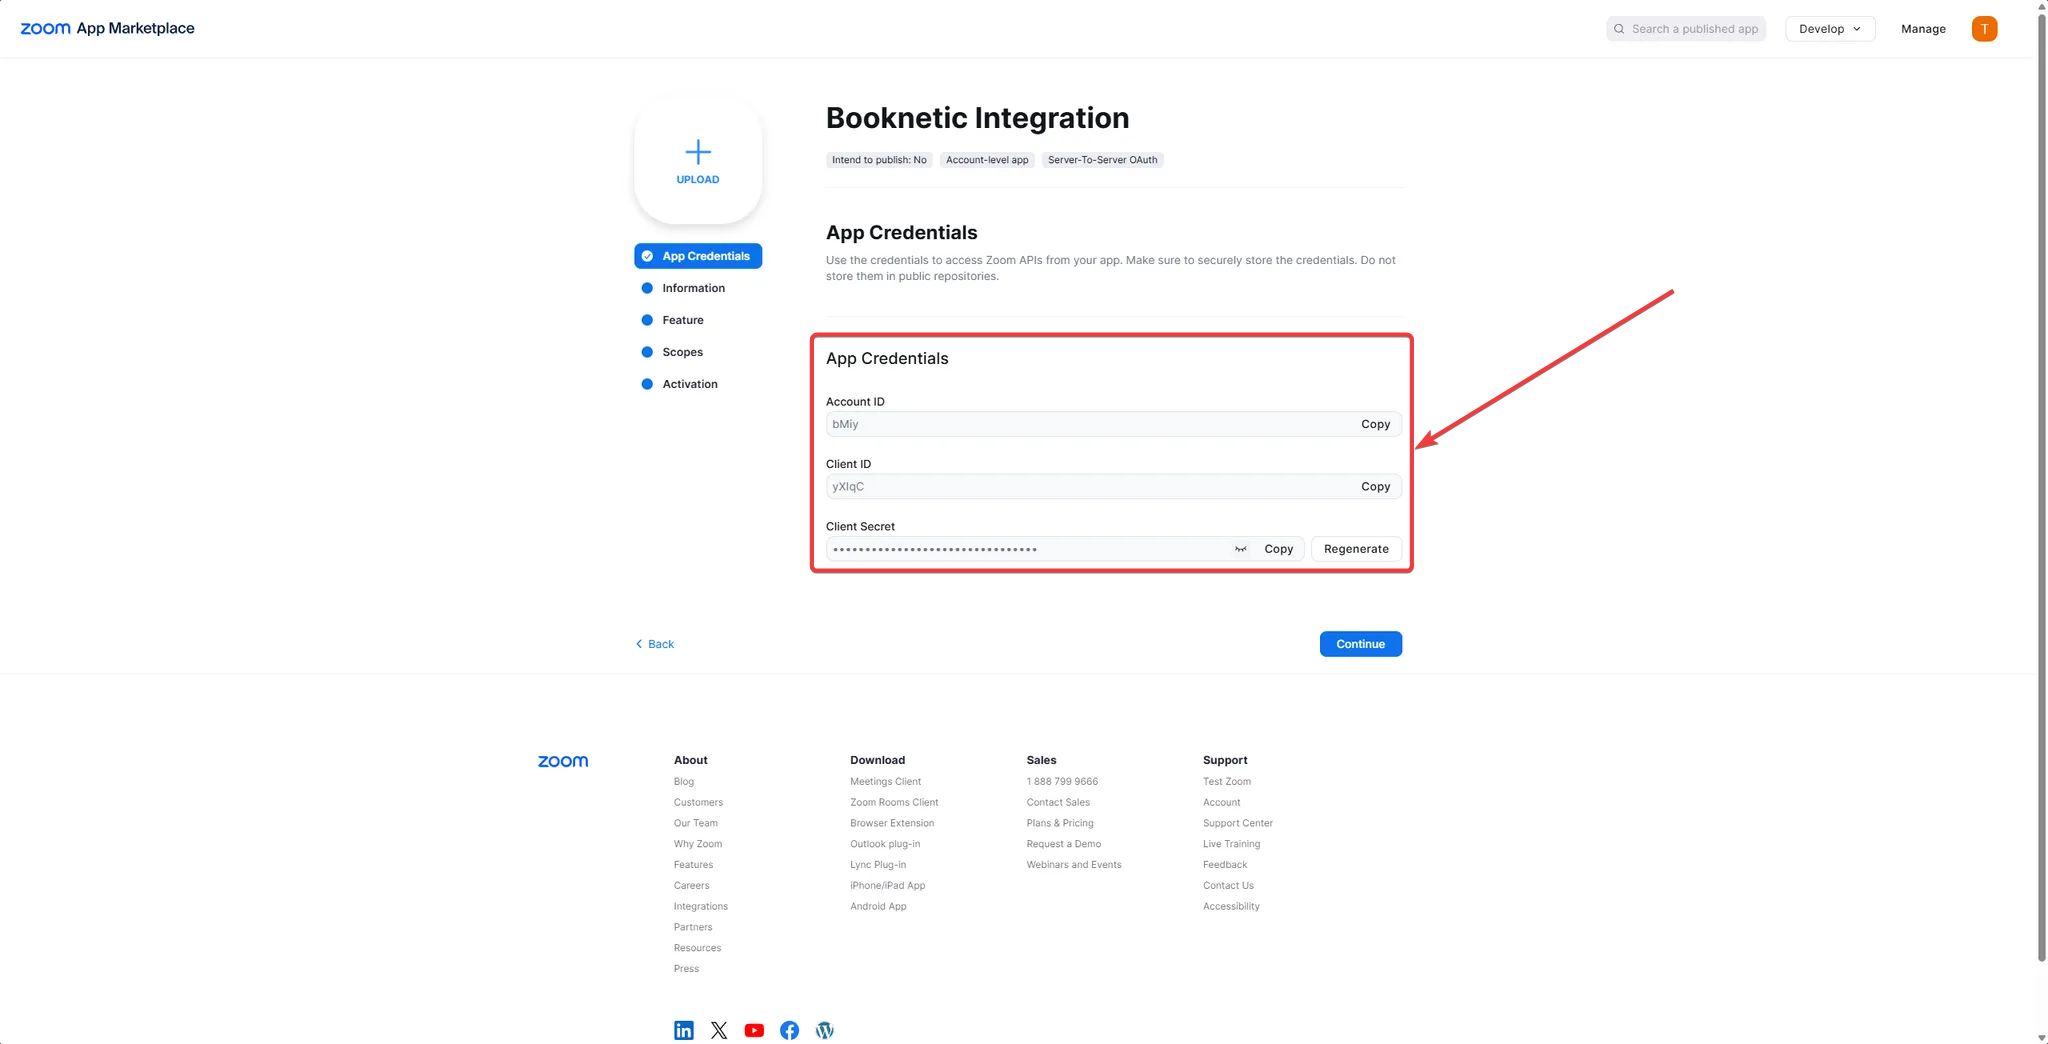Open the orange T user avatar
Viewport: 2048px width, 1044px height.
(x=1984, y=29)
